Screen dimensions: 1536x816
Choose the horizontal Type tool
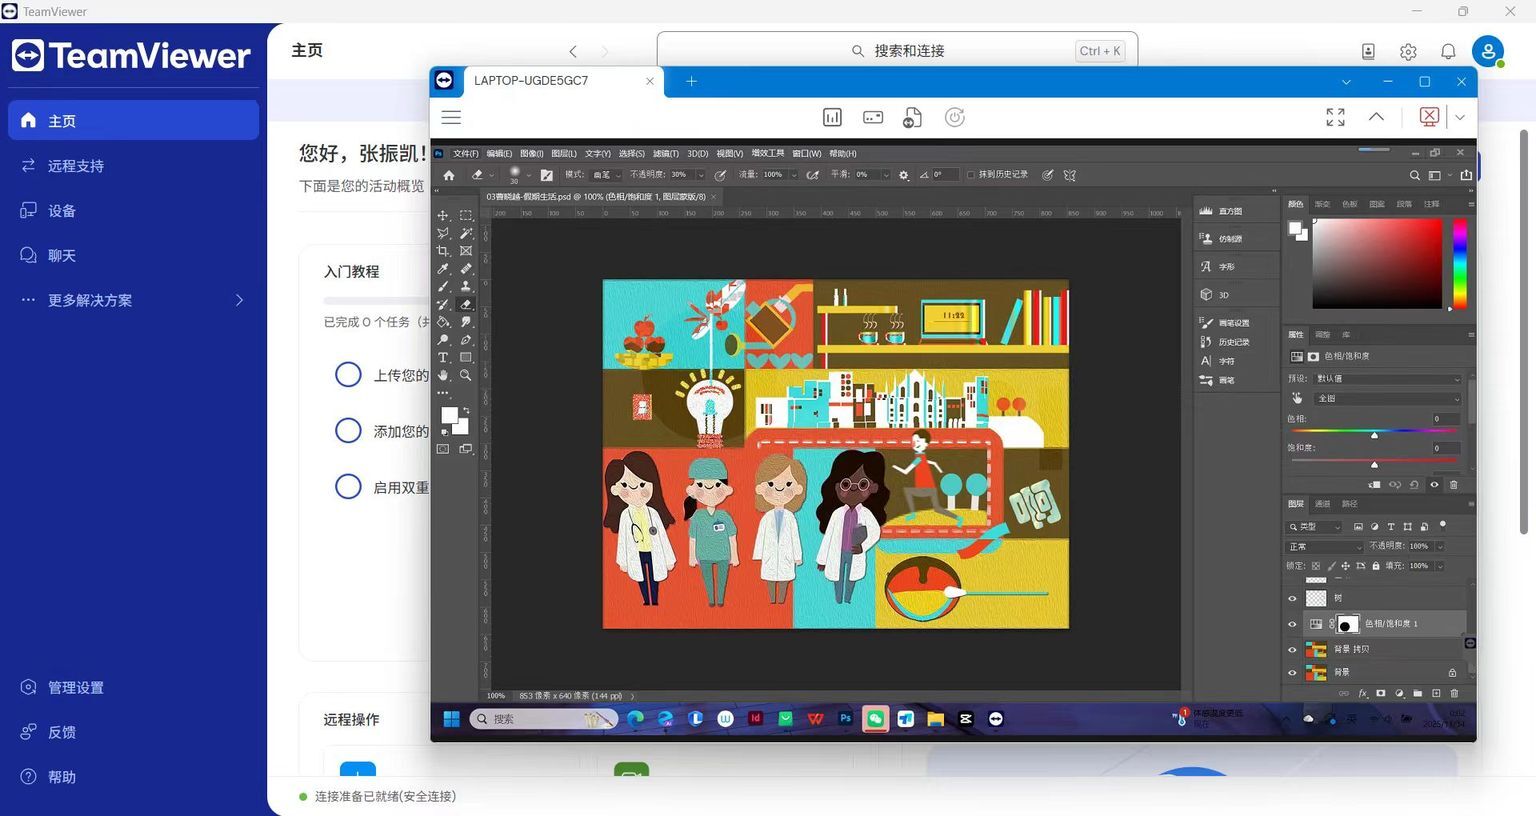[443, 358]
